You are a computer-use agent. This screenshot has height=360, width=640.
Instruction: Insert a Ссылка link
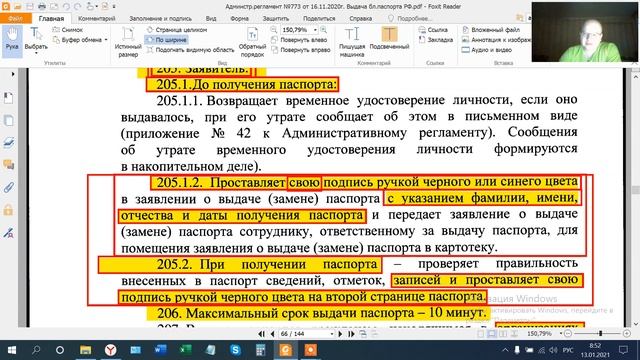433,30
